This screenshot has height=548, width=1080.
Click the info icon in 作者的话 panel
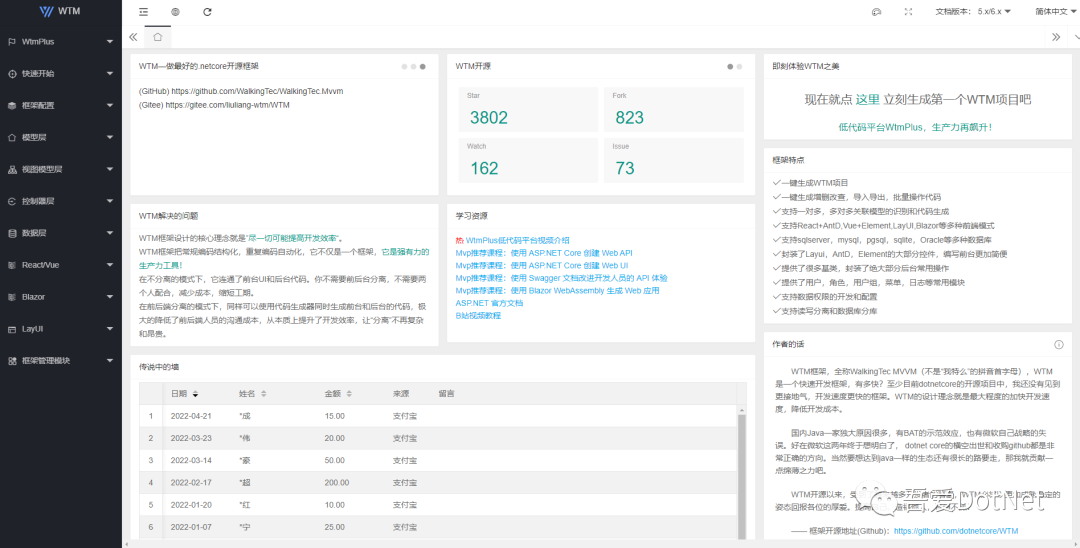[1059, 344]
